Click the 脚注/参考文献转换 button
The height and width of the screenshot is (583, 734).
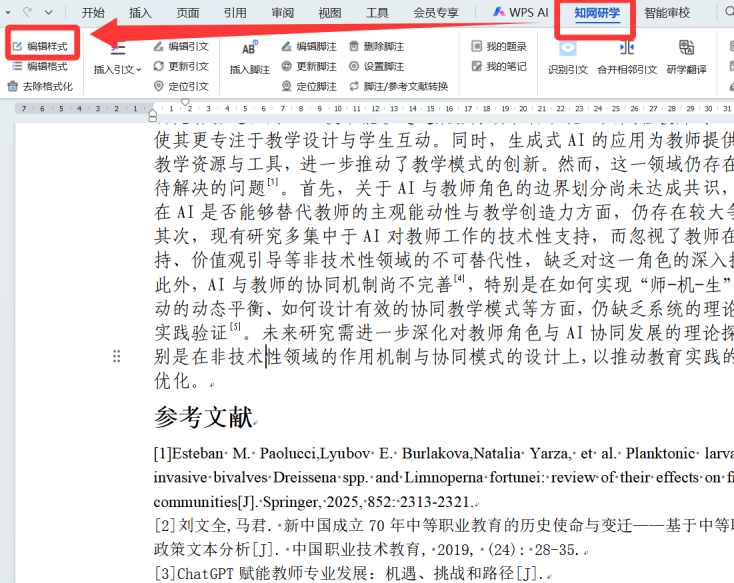tap(398, 86)
